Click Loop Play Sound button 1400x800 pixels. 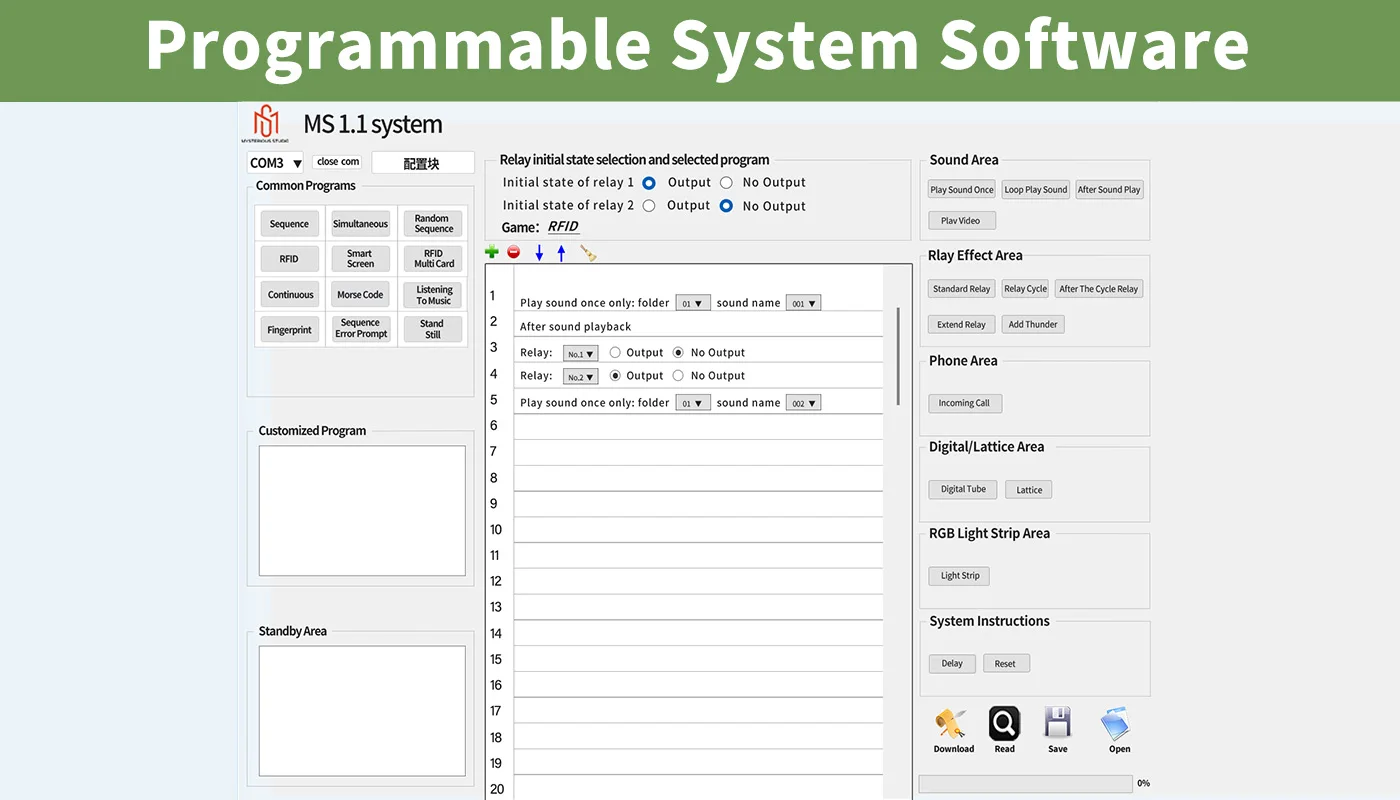1036,190
